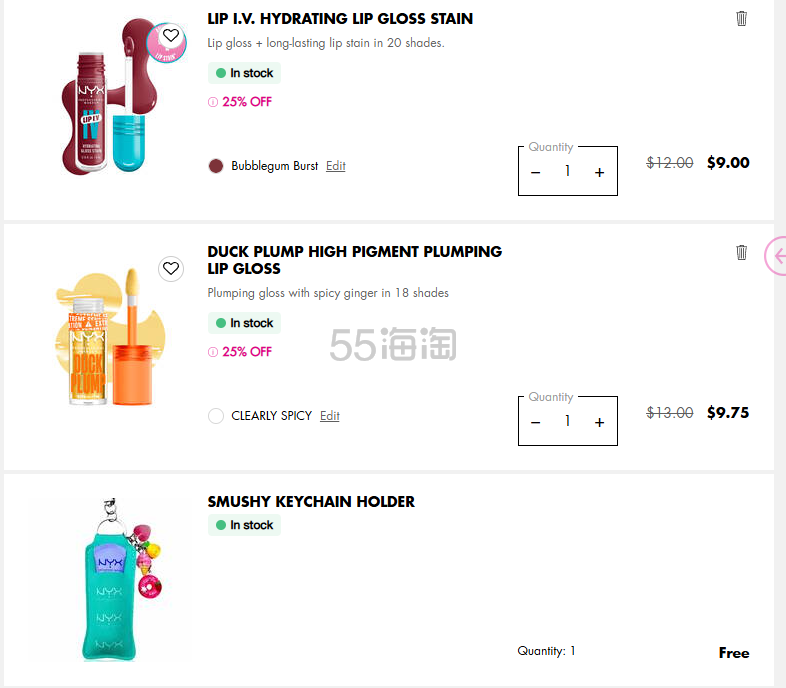Viewport: 786px width, 688px height.
Task: Decrease Lip I.V. quantity with minus
Action: [535, 173]
